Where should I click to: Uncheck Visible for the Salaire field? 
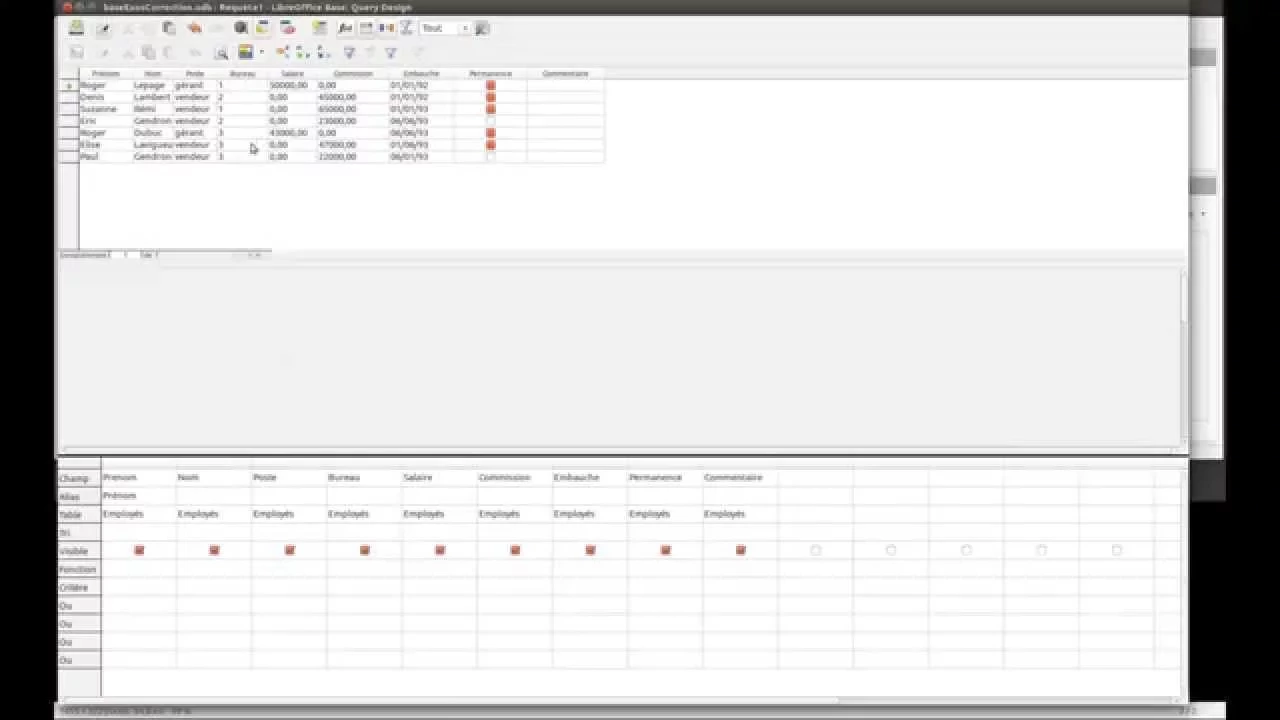click(x=440, y=550)
